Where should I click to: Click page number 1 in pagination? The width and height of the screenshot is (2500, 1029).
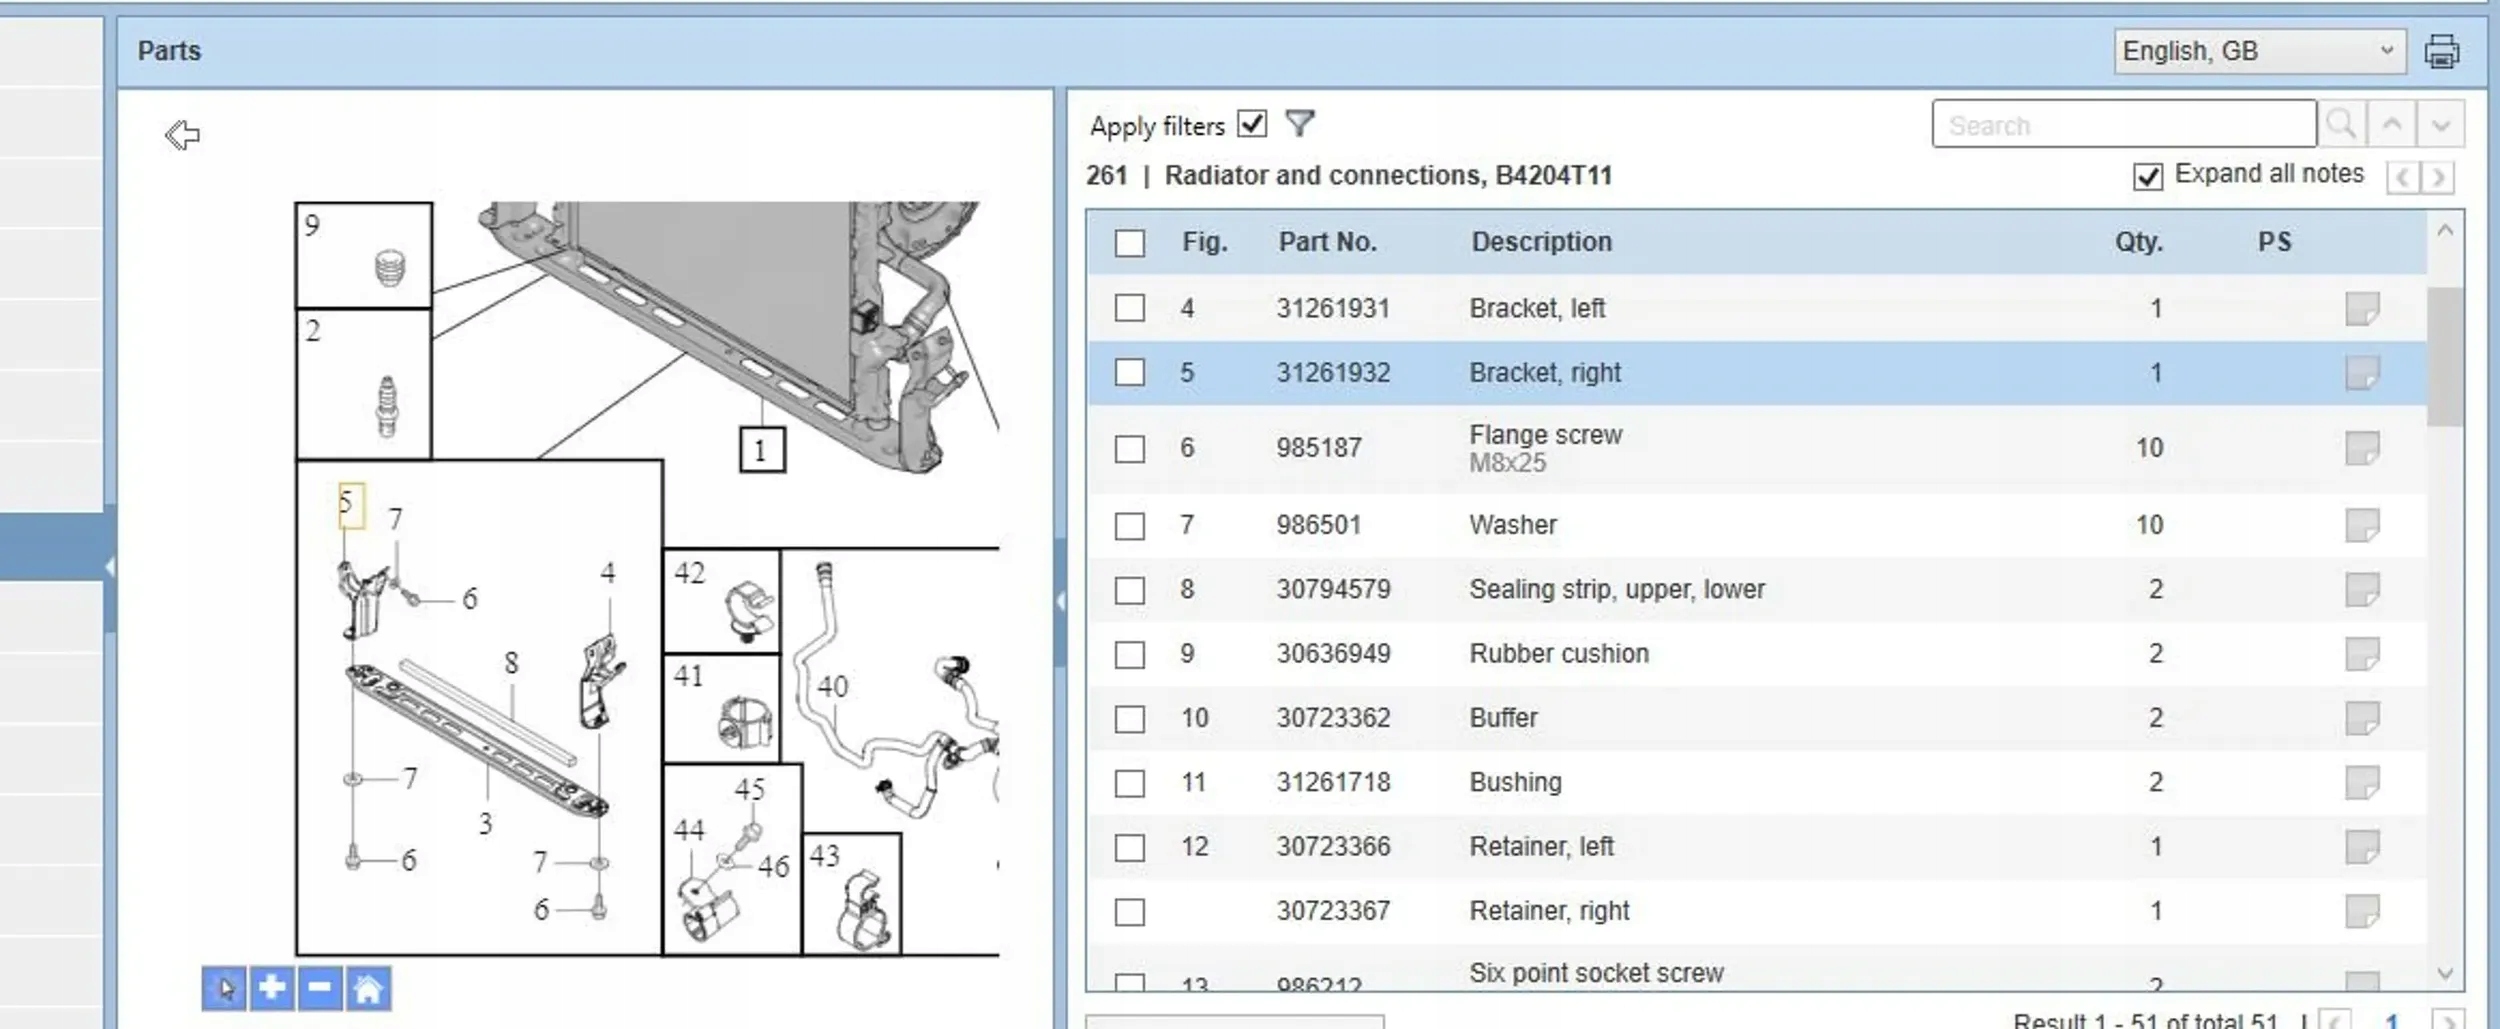[2392, 1020]
